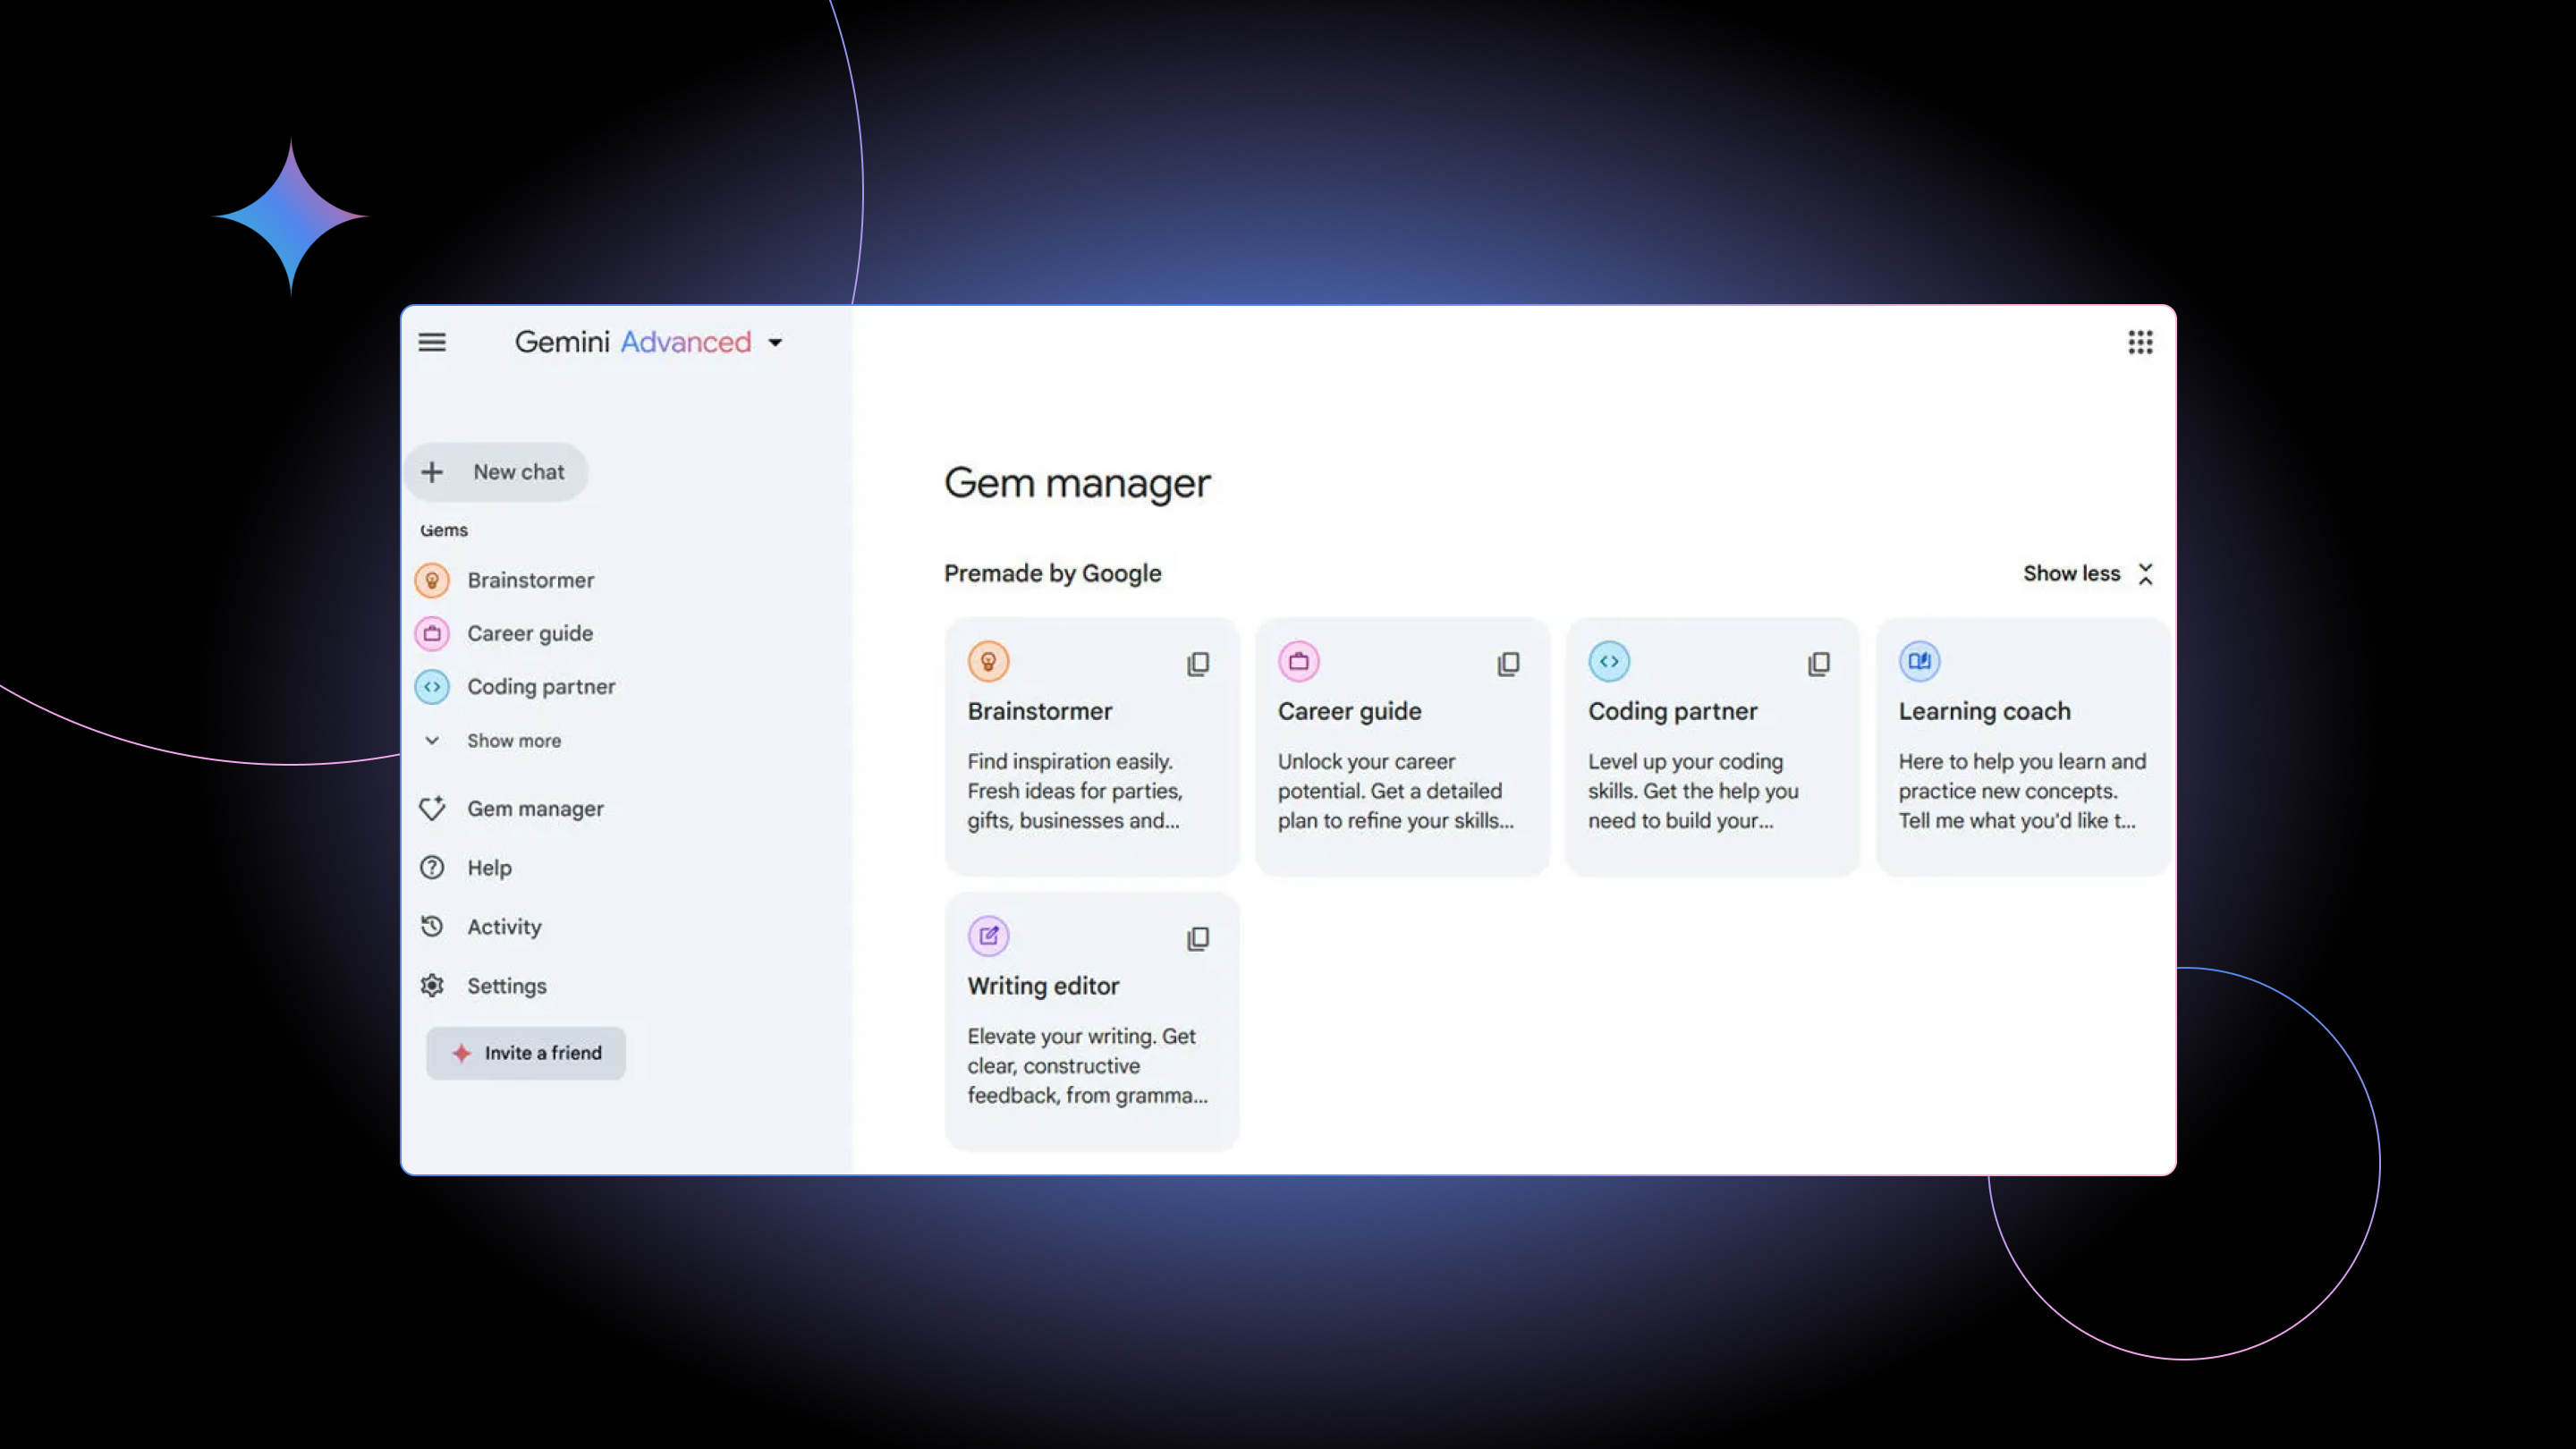The width and height of the screenshot is (2576, 1449).
Task: Select the Settings menu item
Action: point(506,986)
